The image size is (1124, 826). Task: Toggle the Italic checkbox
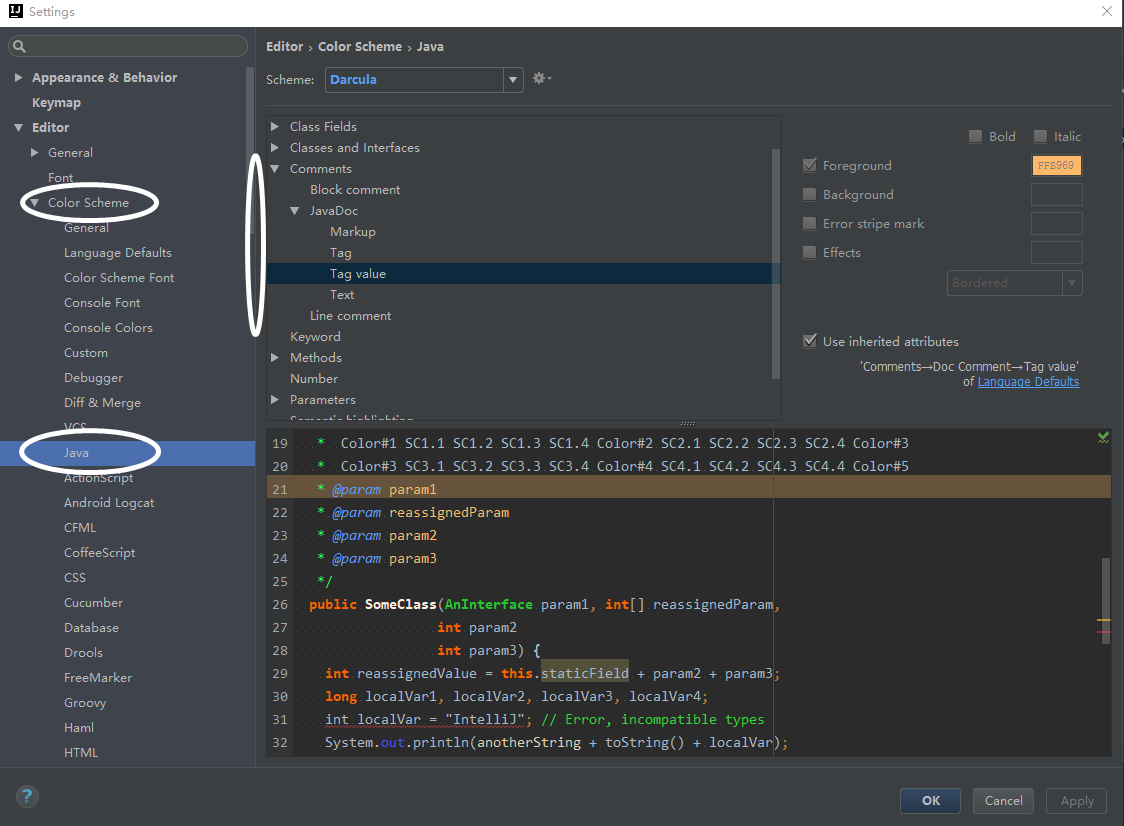coord(1040,136)
